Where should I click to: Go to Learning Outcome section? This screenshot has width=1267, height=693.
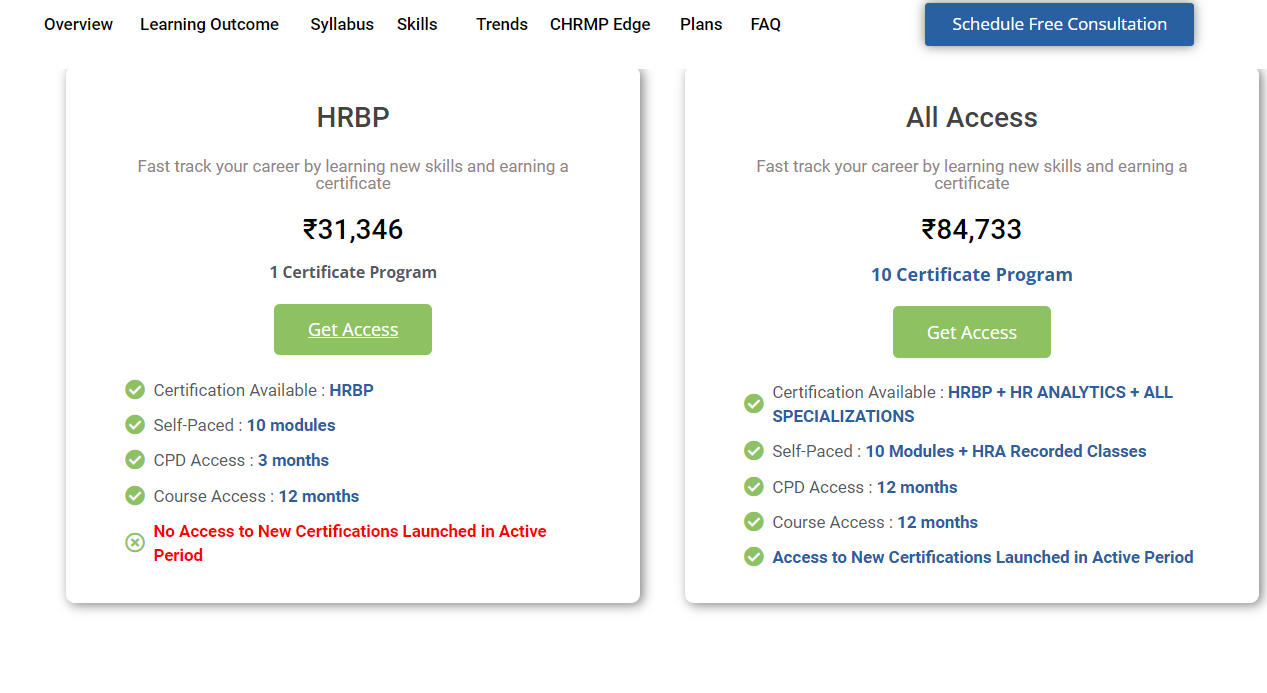point(209,24)
